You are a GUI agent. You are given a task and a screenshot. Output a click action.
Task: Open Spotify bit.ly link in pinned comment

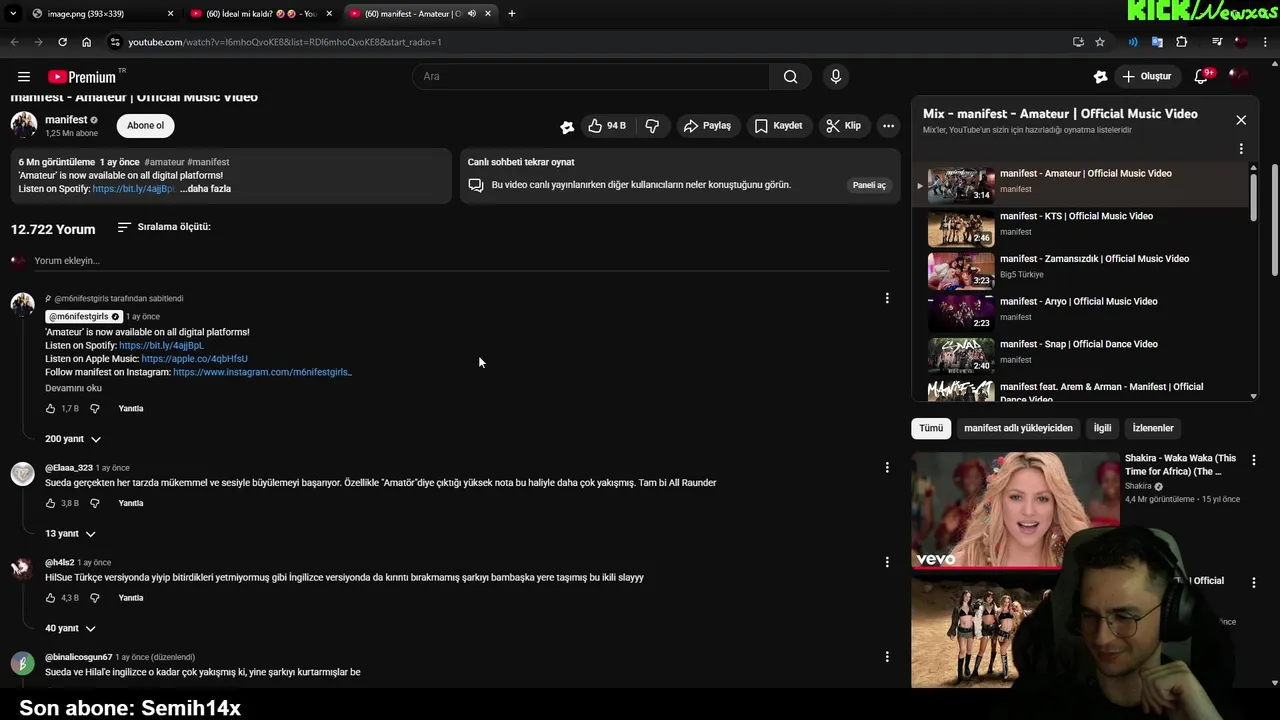[x=161, y=346]
